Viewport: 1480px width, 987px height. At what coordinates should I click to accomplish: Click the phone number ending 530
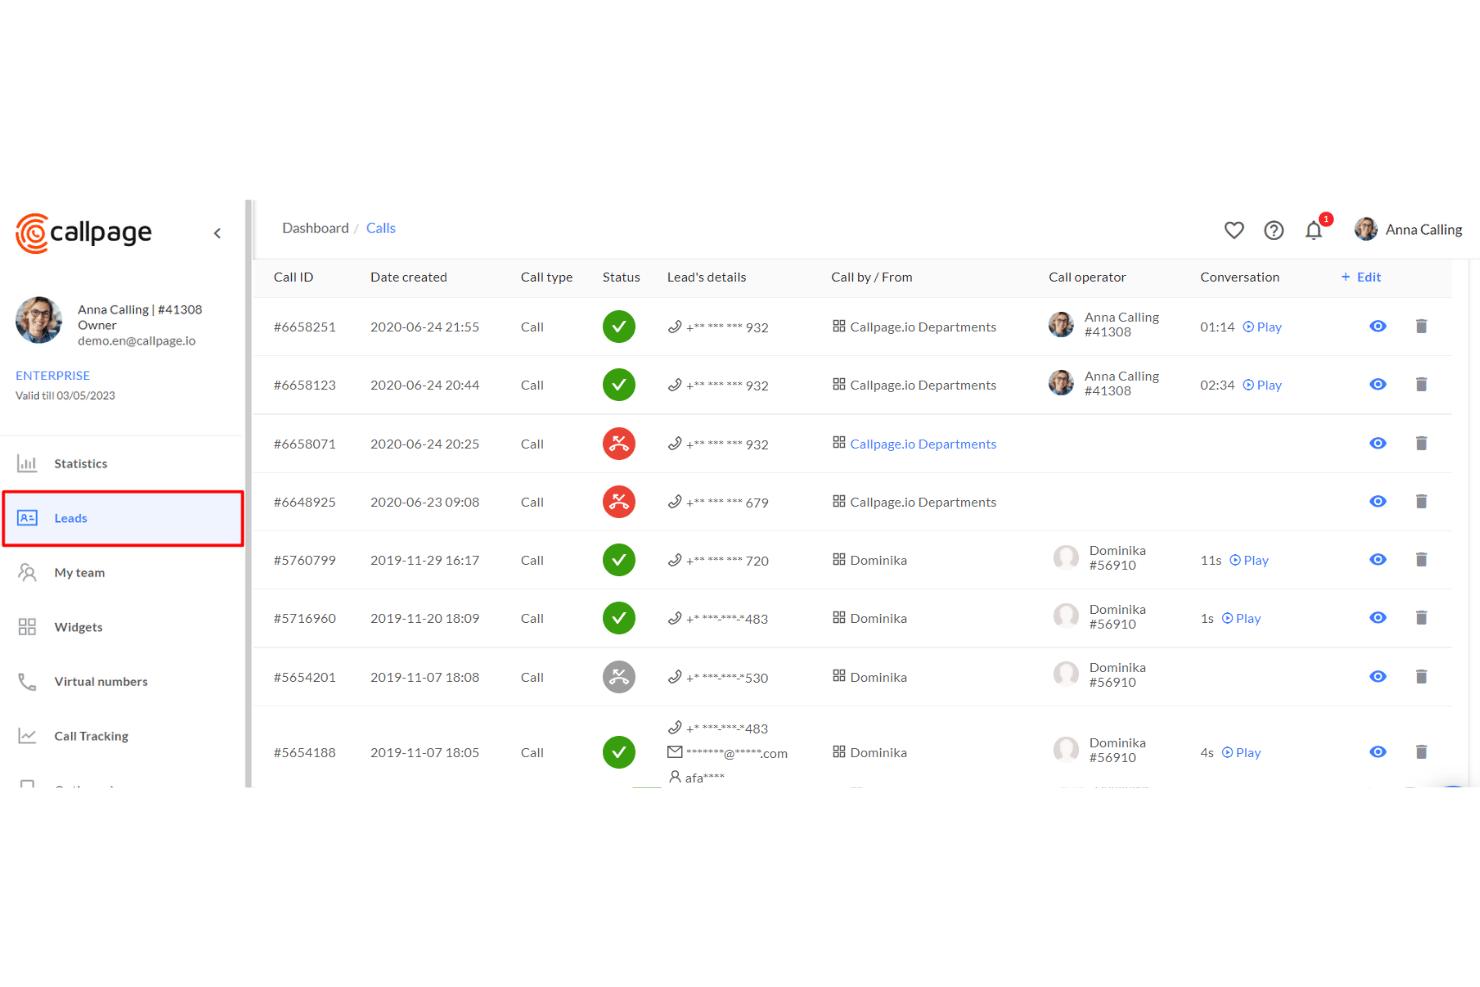pyautogui.click(x=727, y=678)
